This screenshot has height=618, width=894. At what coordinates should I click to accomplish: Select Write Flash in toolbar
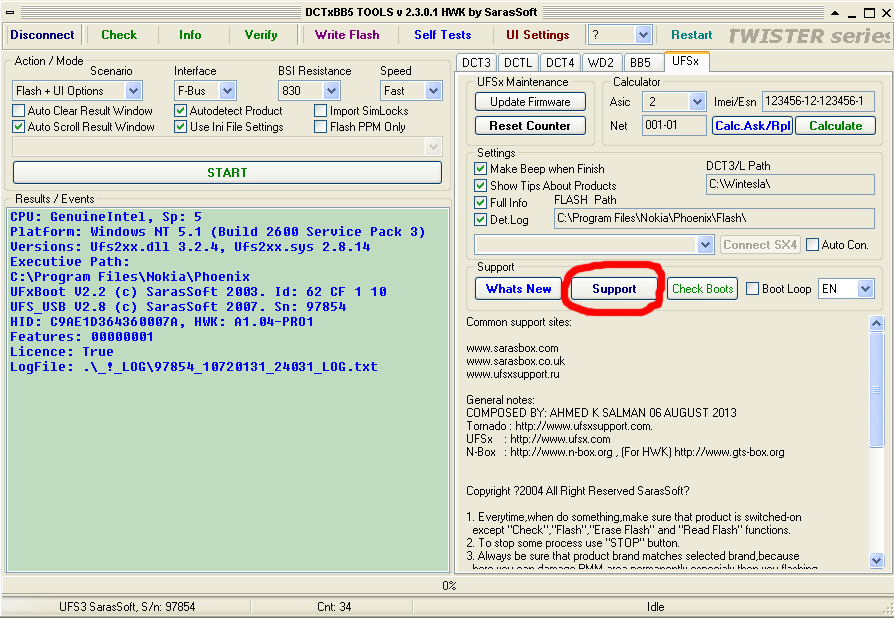coord(347,35)
